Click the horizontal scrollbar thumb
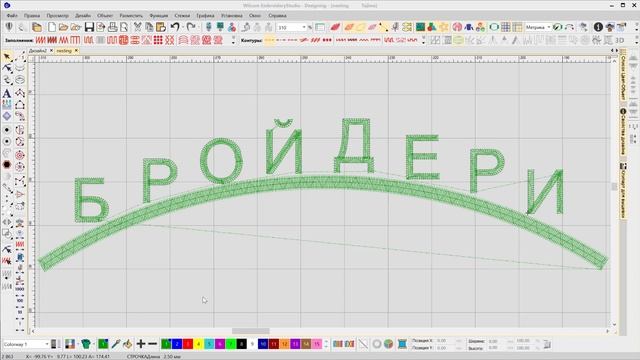 [x=251, y=331]
